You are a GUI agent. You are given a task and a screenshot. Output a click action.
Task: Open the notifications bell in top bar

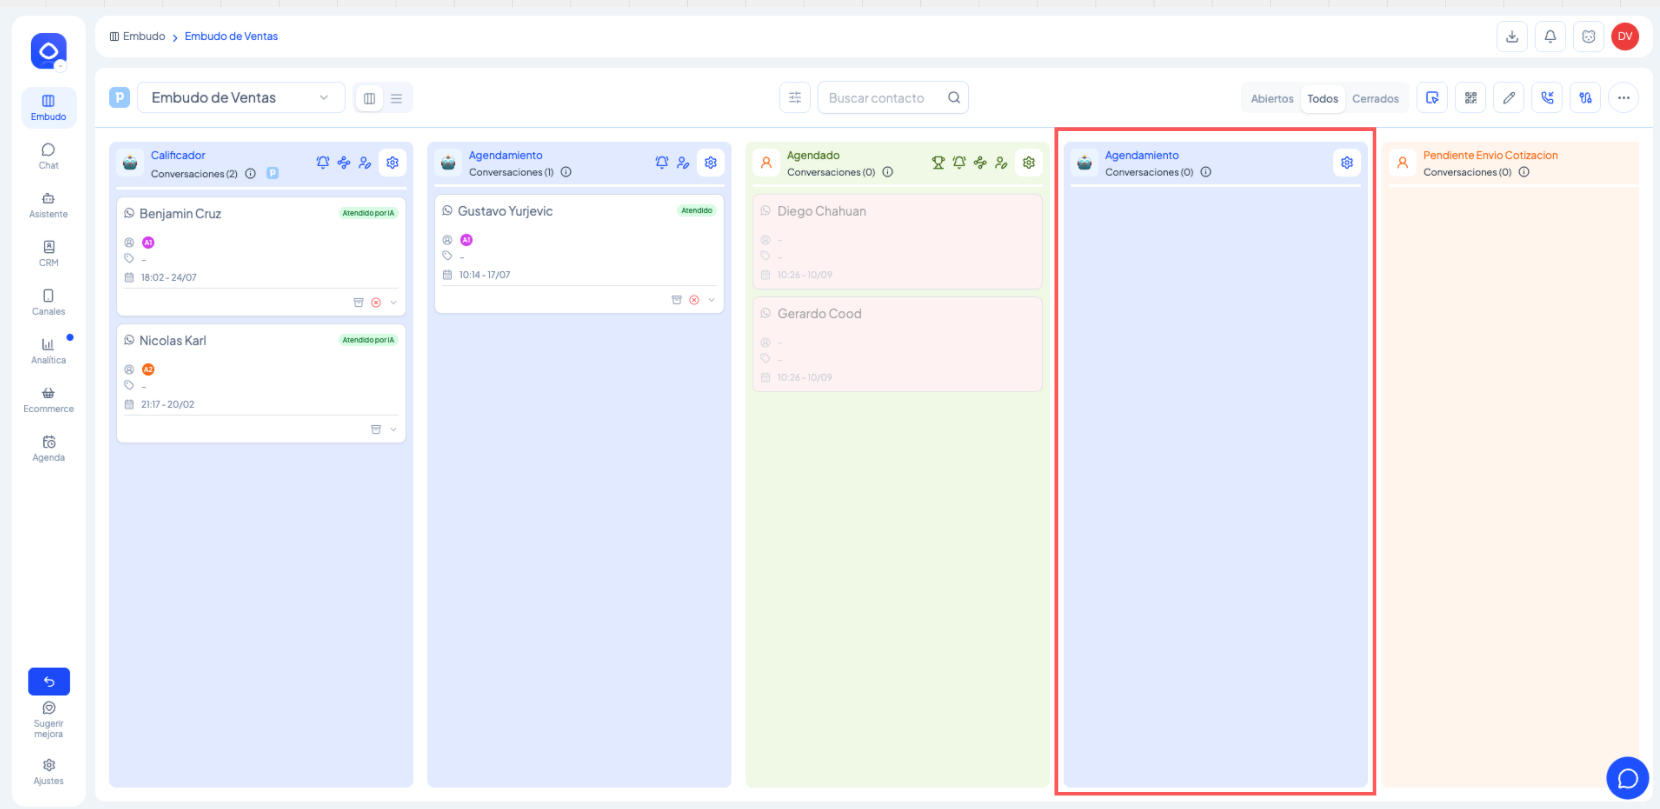(x=1550, y=37)
